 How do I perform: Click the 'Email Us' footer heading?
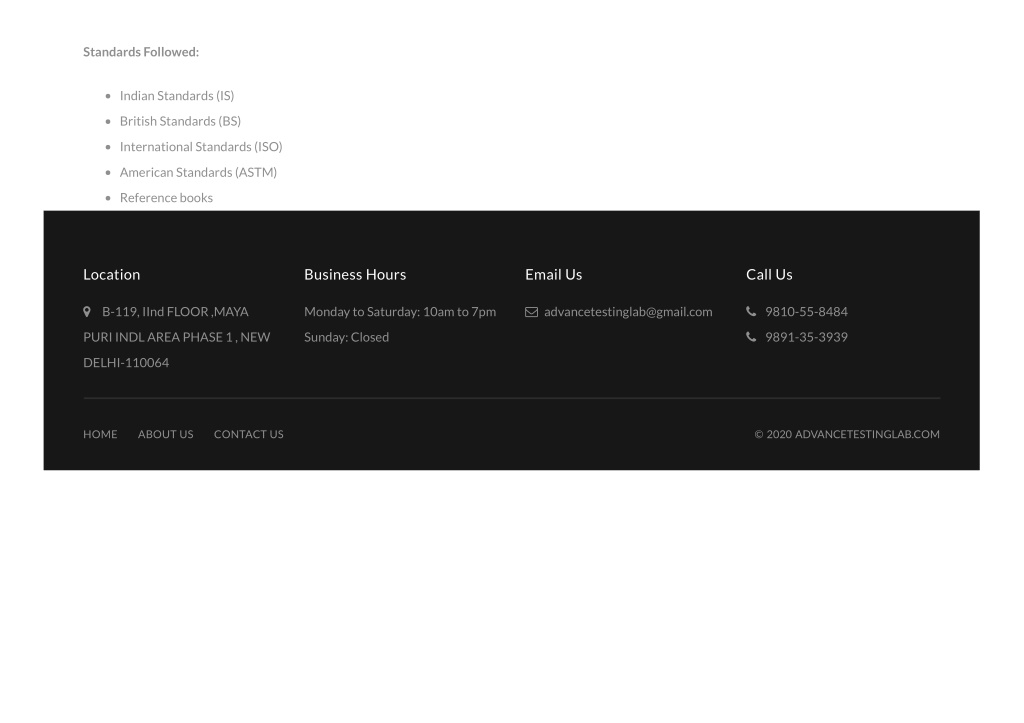pyautogui.click(x=554, y=275)
